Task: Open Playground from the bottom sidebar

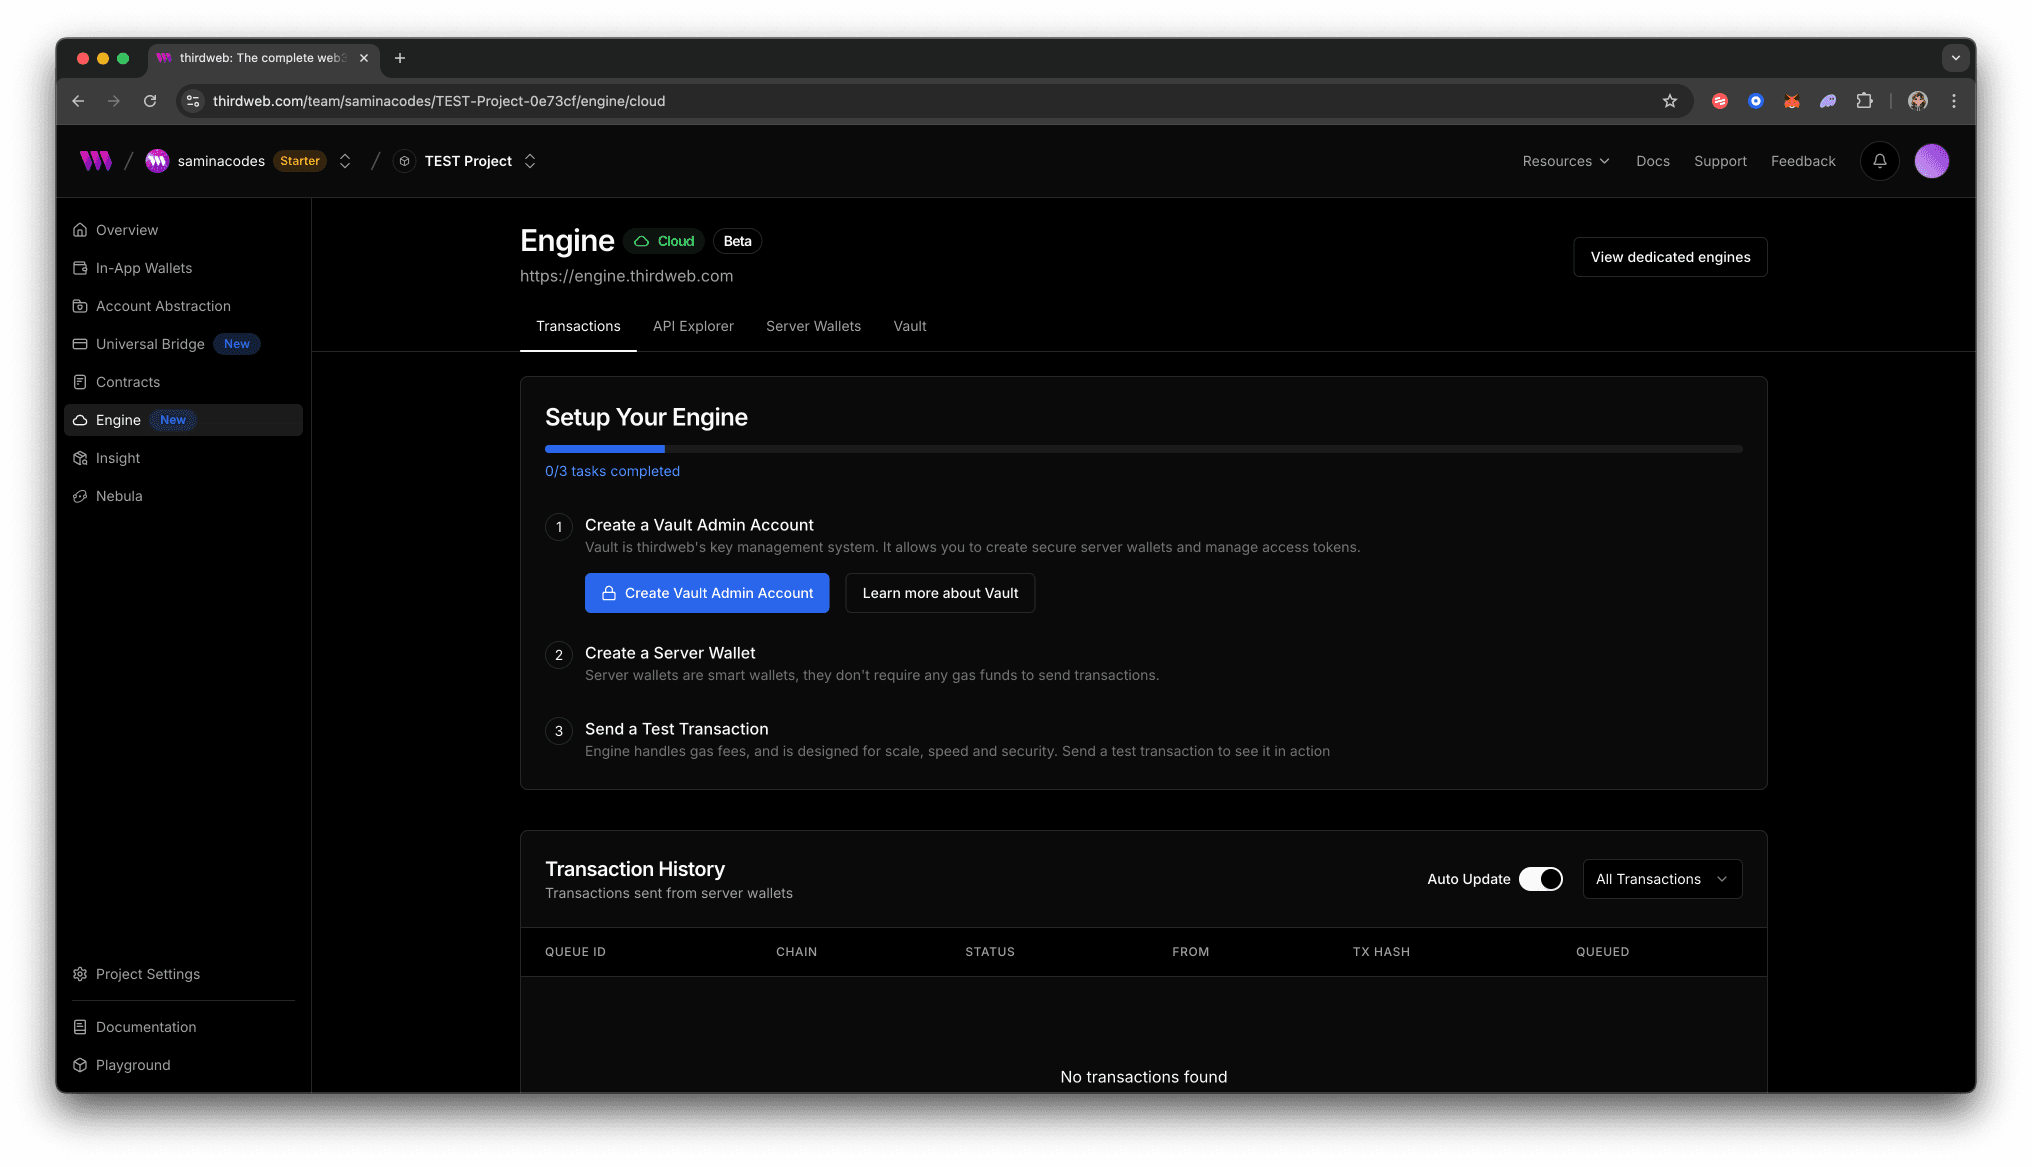Action: coord(132,1065)
